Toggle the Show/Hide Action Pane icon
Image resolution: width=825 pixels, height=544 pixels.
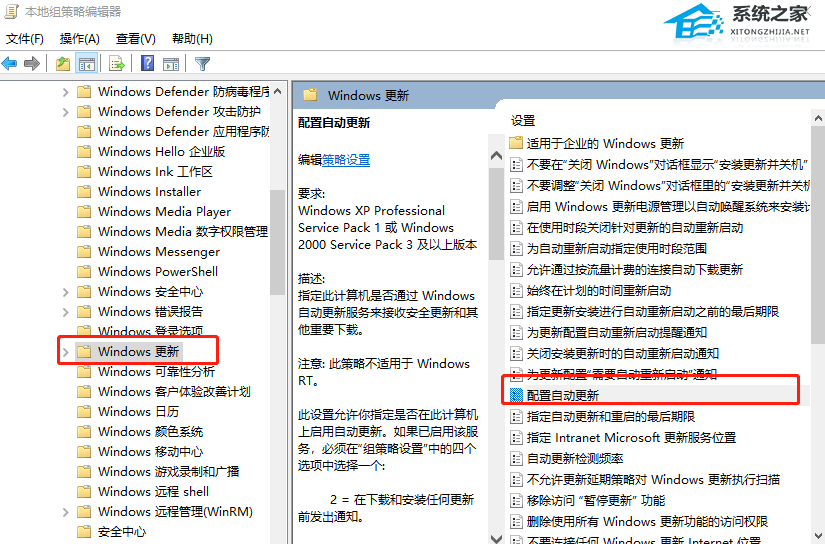(x=171, y=64)
